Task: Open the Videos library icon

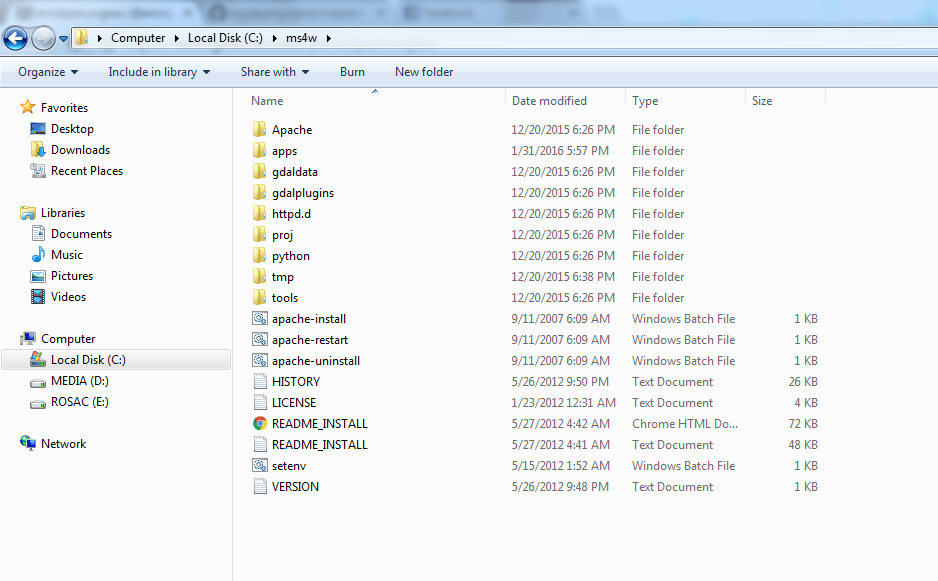Action: [x=38, y=297]
